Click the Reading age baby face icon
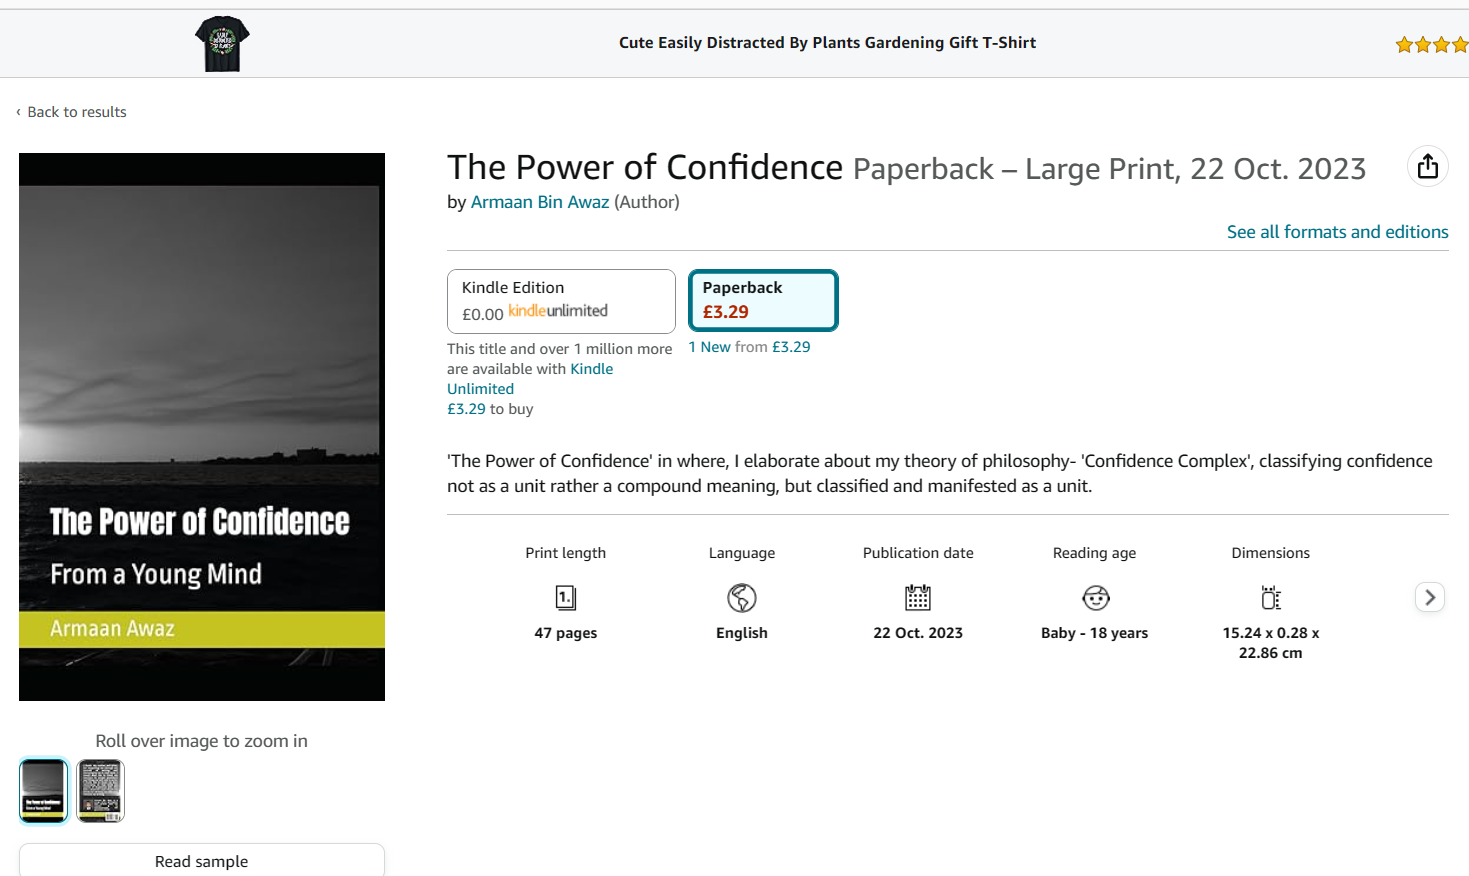Viewport: 1469px width, 876px height. (1096, 598)
